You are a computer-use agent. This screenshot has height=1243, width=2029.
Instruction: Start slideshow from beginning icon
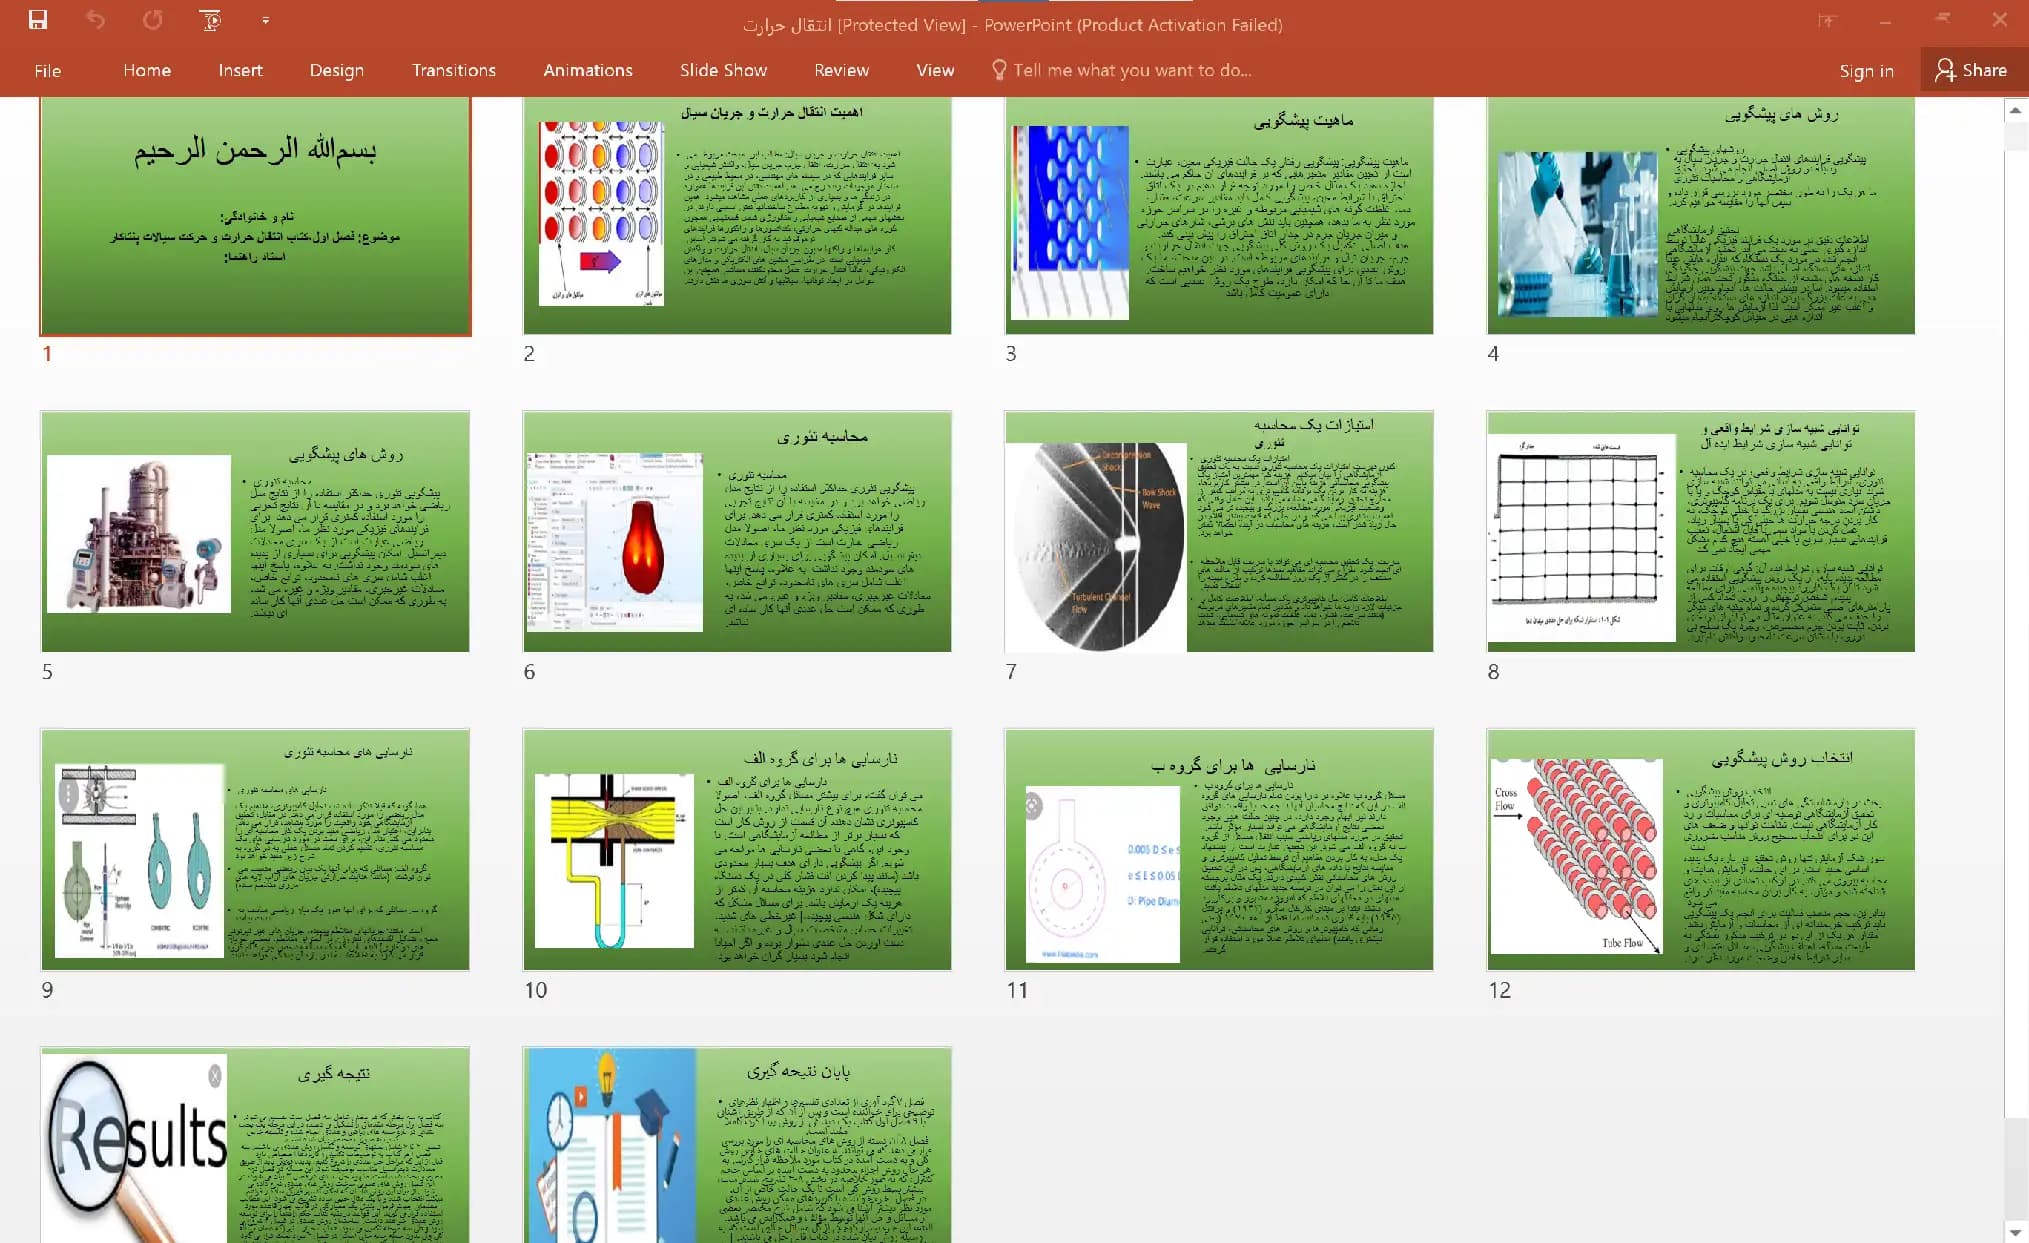tap(210, 20)
